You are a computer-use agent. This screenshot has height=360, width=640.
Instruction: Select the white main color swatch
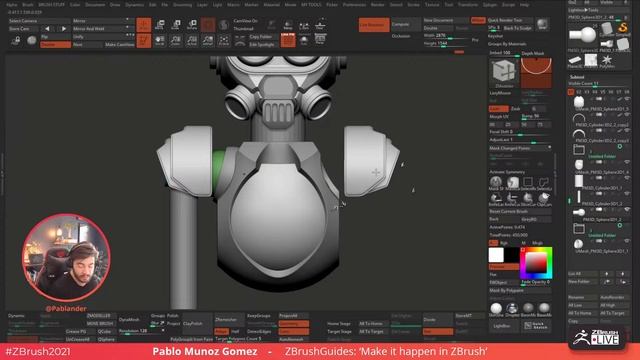(x=496, y=255)
